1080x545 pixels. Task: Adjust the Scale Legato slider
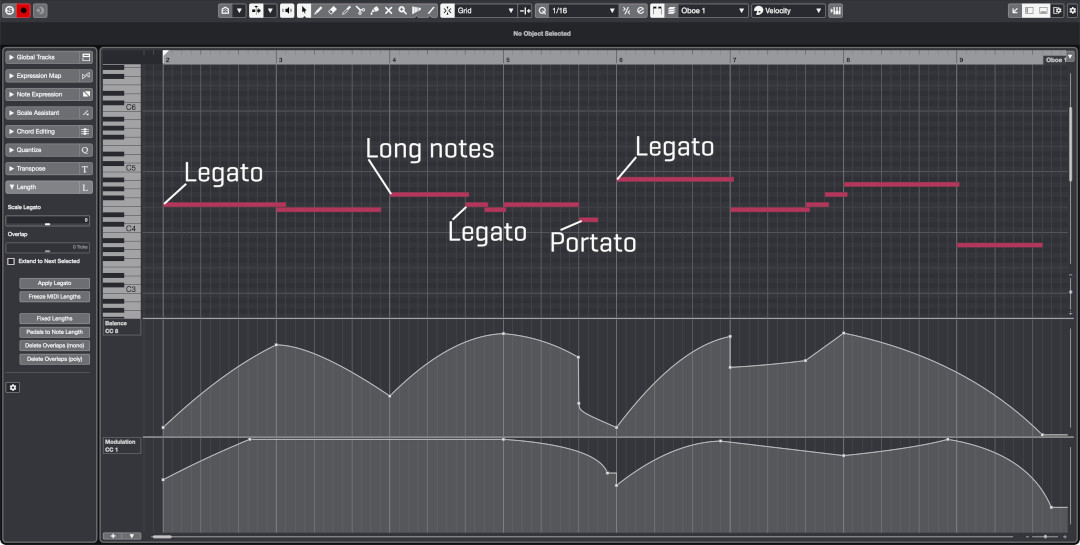pos(48,220)
